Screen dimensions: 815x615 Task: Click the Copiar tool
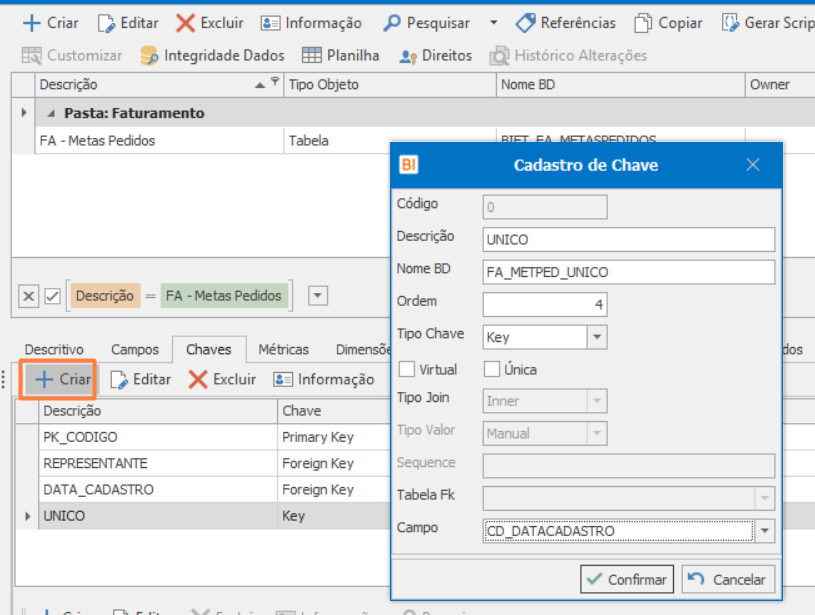[x=668, y=23]
